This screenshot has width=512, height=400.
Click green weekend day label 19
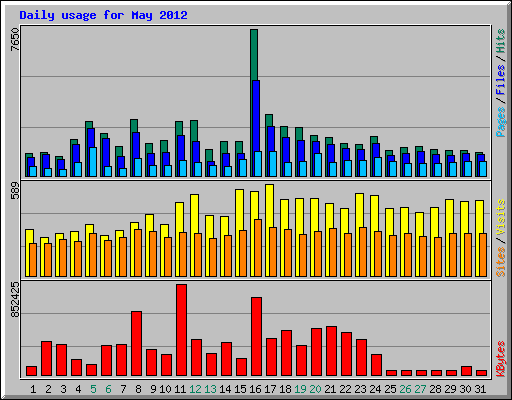click(300, 389)
